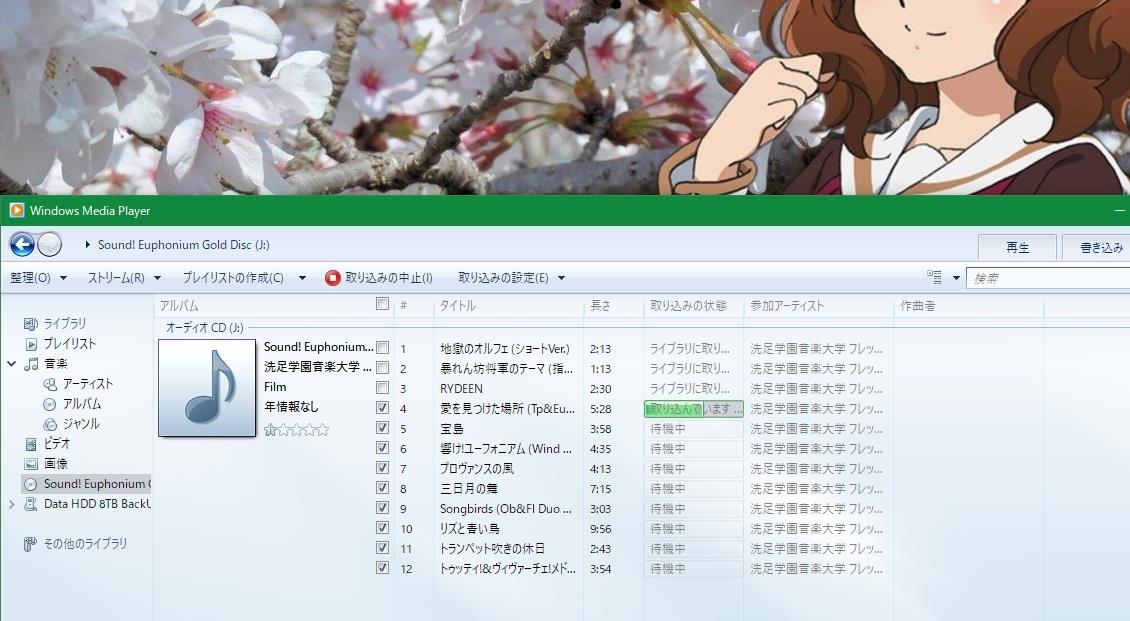
Task: Click the blue Back arrow button
Action: [x=22, y=245]
